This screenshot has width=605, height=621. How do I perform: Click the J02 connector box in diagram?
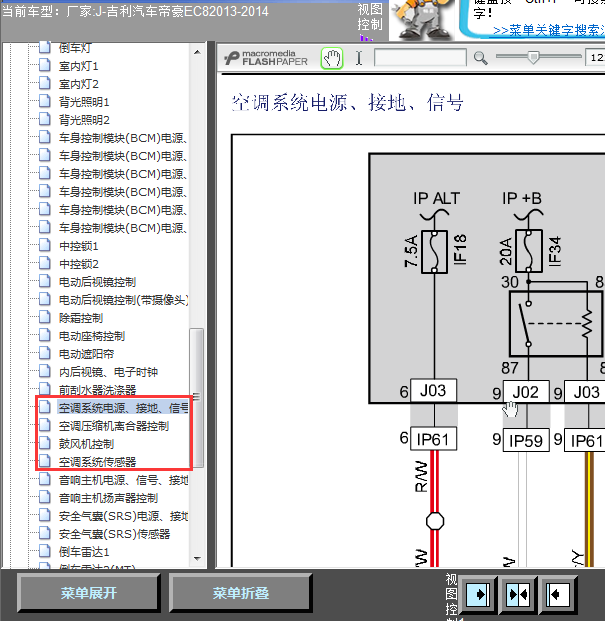tap(526, 392)
